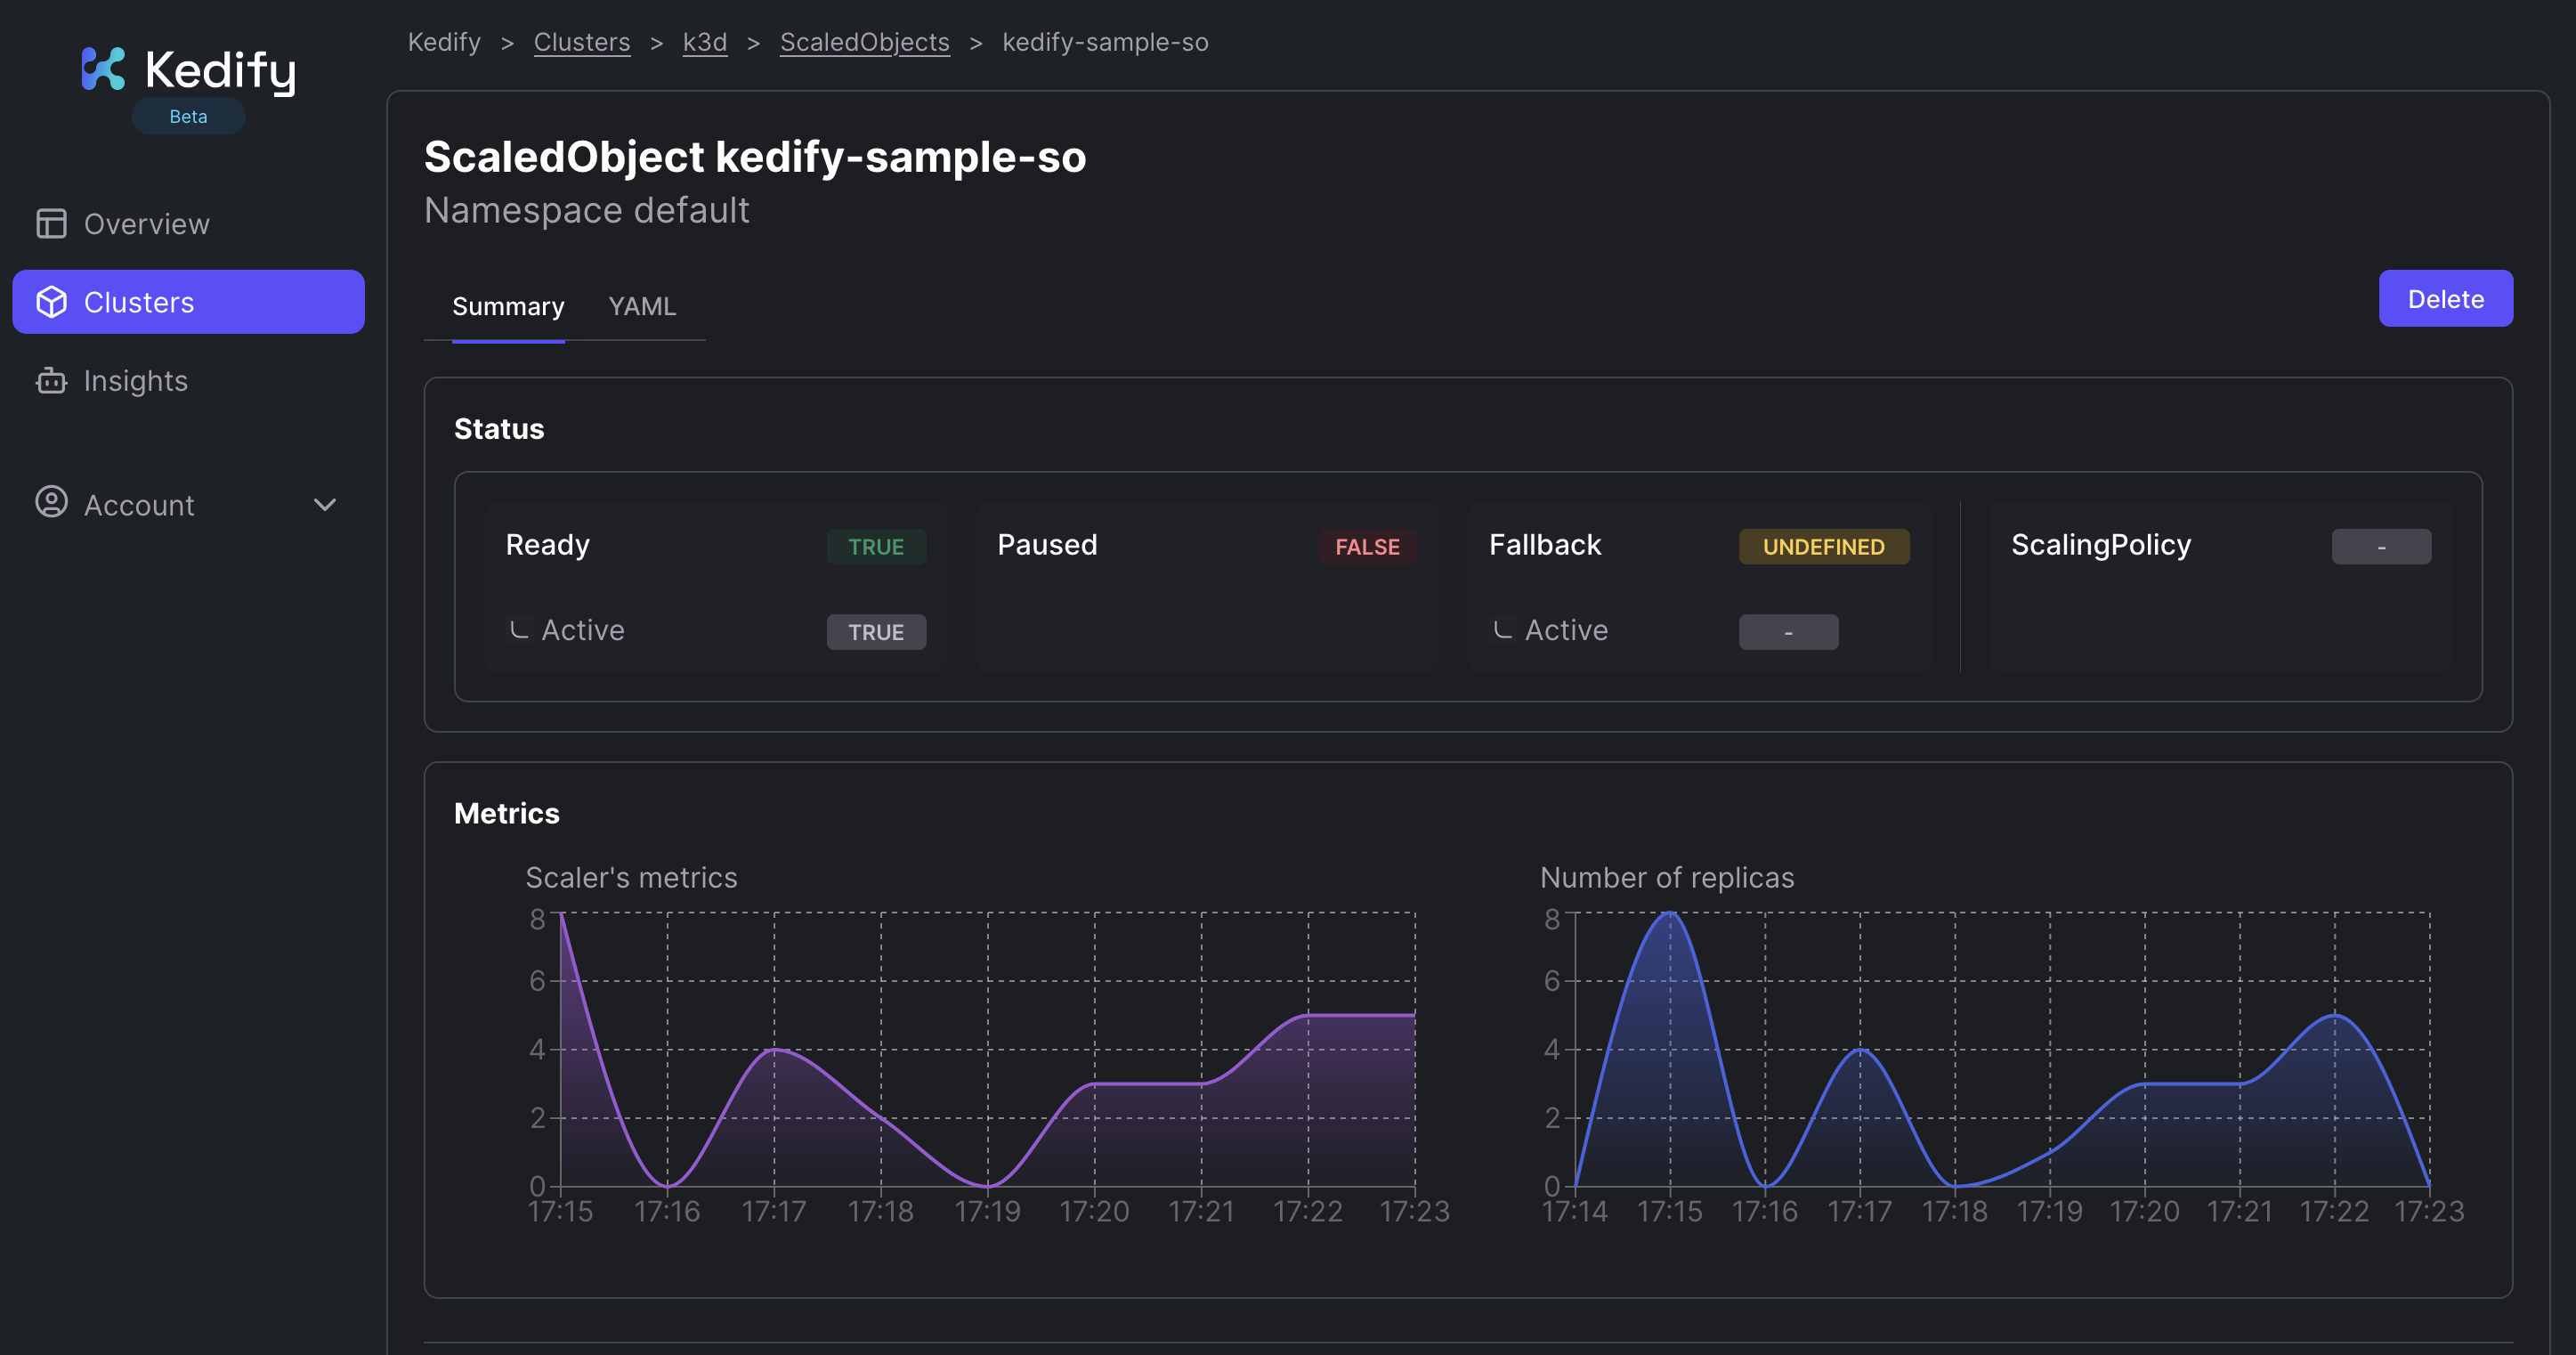This screenshot has height=1355, width=2576.
Task: Click the Status section heading
Action: coord(499,428)
